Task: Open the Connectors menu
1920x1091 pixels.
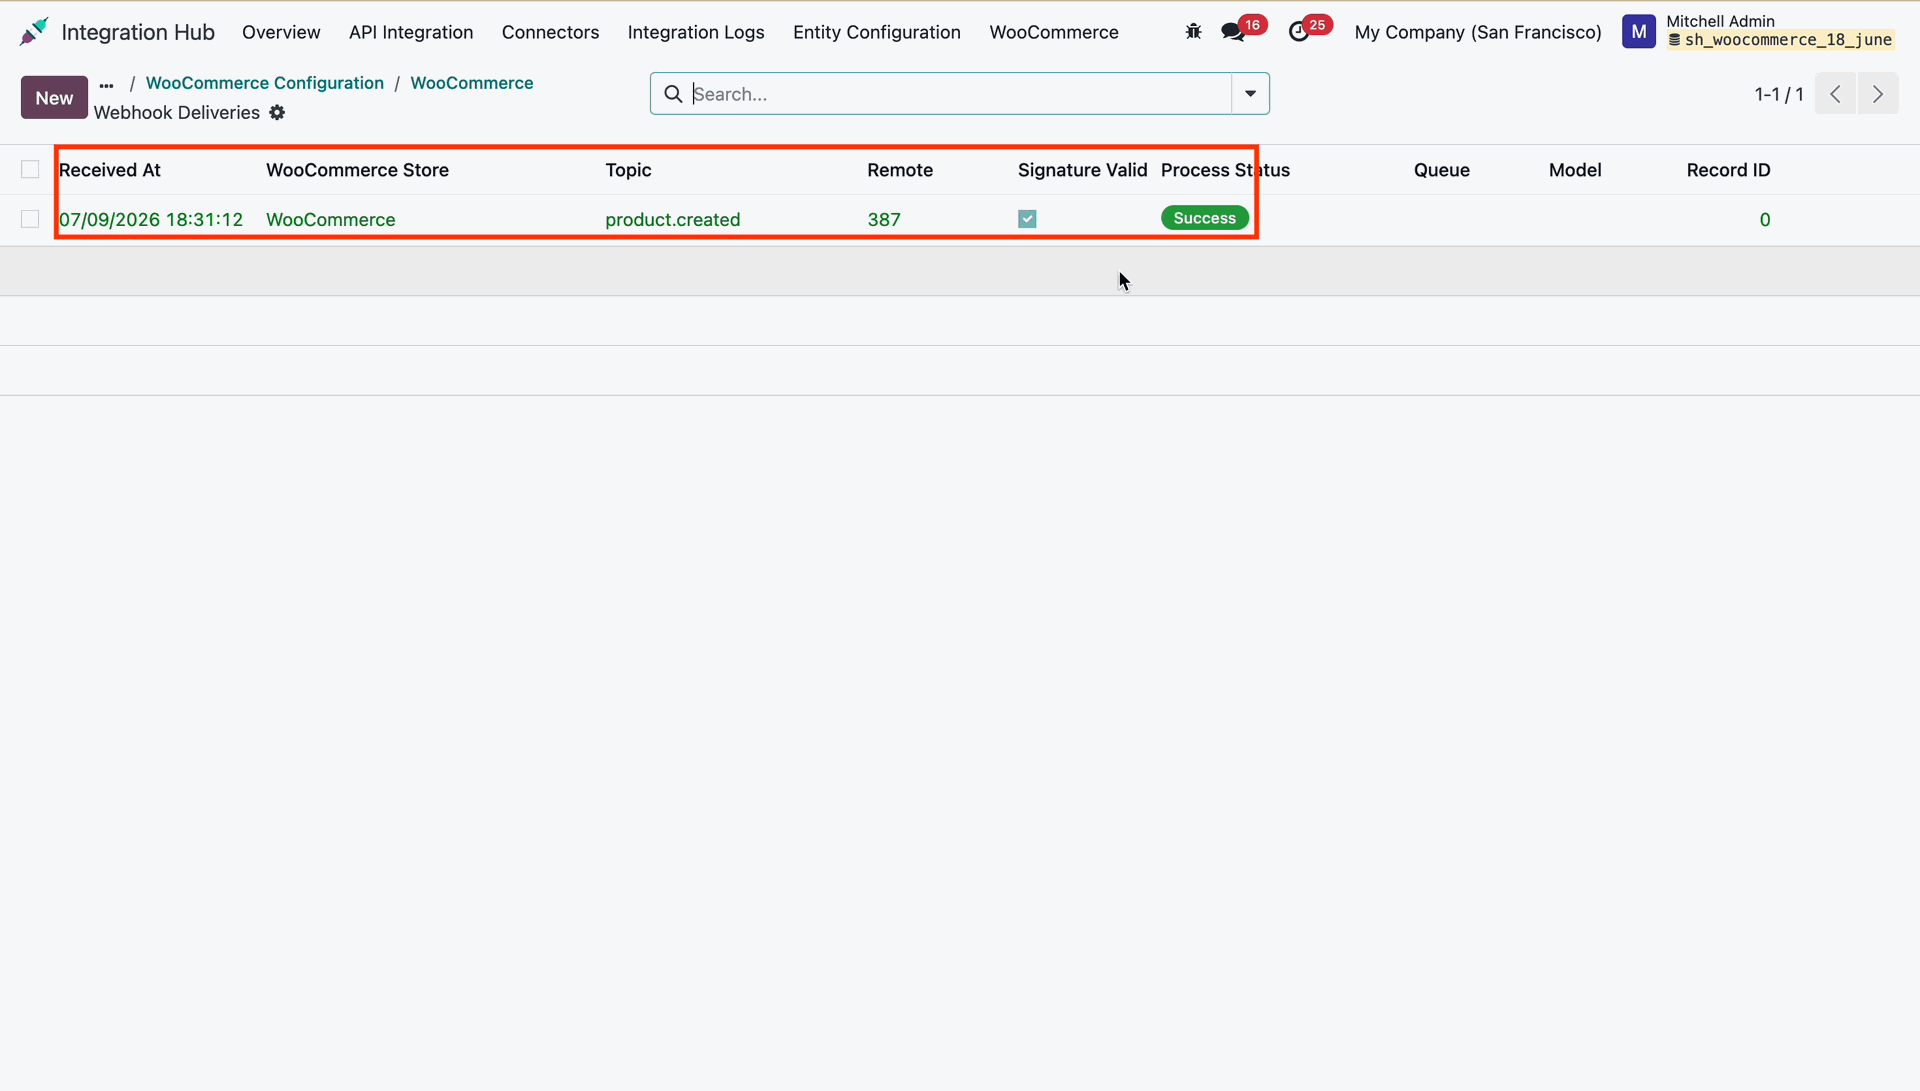Action: [x=550, y=32]
